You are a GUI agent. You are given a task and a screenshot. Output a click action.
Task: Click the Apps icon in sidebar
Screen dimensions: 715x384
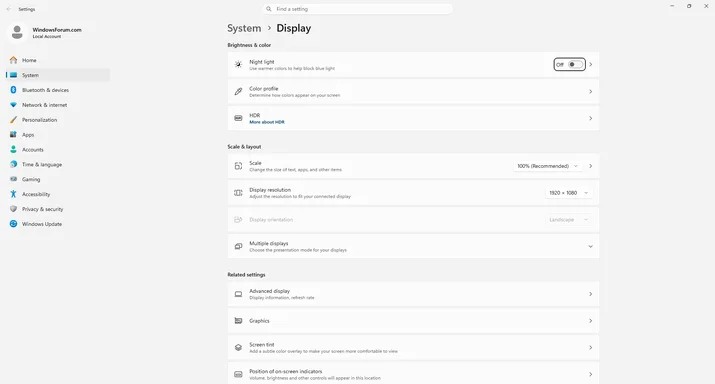pyautogui.click(x=13, y=135)
